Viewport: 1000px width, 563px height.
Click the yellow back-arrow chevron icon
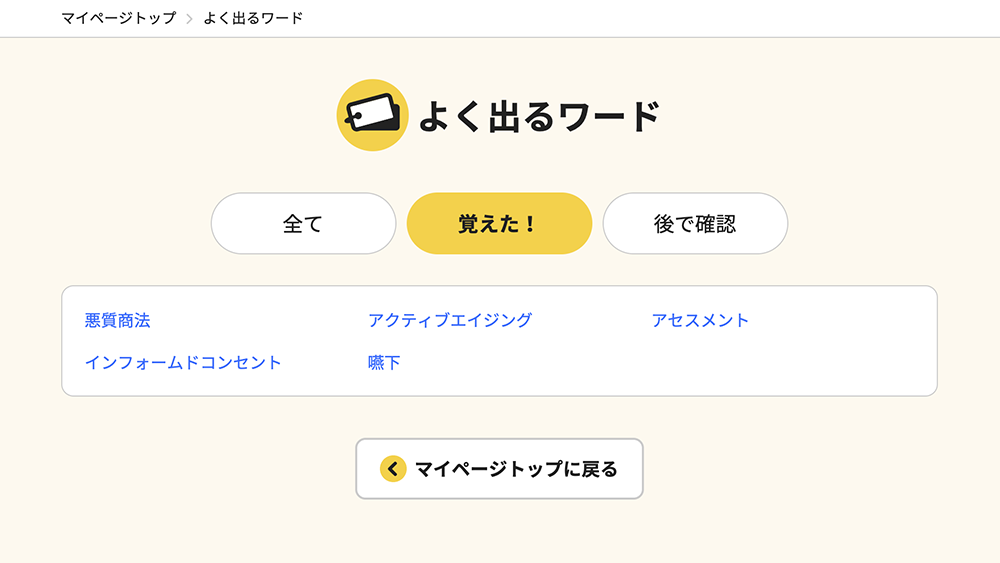pos(393,469)
